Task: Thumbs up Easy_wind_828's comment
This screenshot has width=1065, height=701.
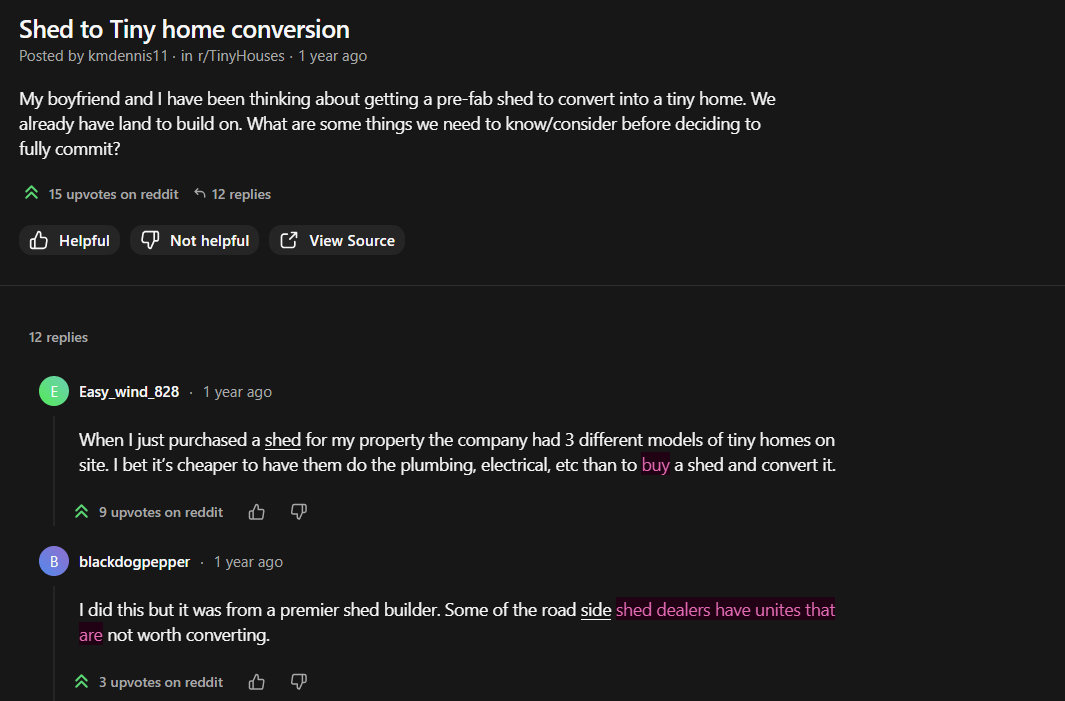Action: click(x=257, y=512)
